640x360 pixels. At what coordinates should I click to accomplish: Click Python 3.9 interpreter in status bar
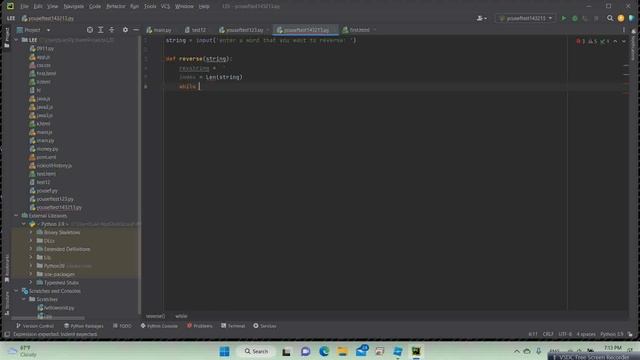tap(611, 334)
